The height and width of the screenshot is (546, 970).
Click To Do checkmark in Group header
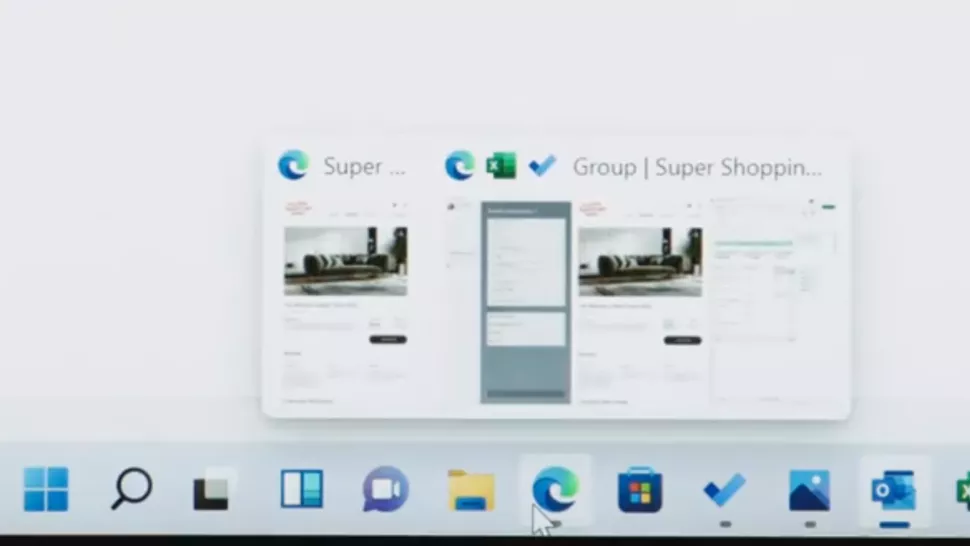coord(543,166)
